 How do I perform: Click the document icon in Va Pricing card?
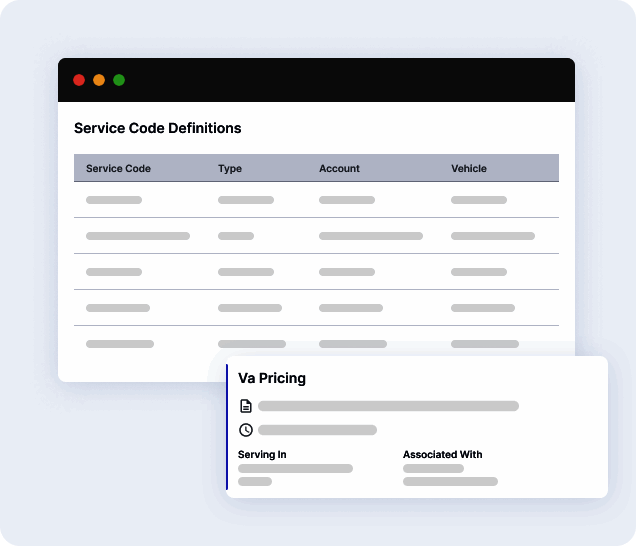coord(246,406)
